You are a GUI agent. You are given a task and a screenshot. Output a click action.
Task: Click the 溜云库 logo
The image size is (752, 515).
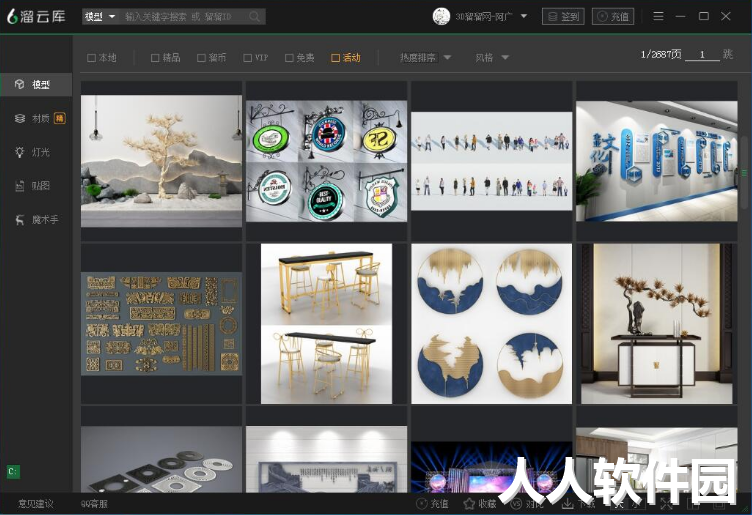coord(36,16)
